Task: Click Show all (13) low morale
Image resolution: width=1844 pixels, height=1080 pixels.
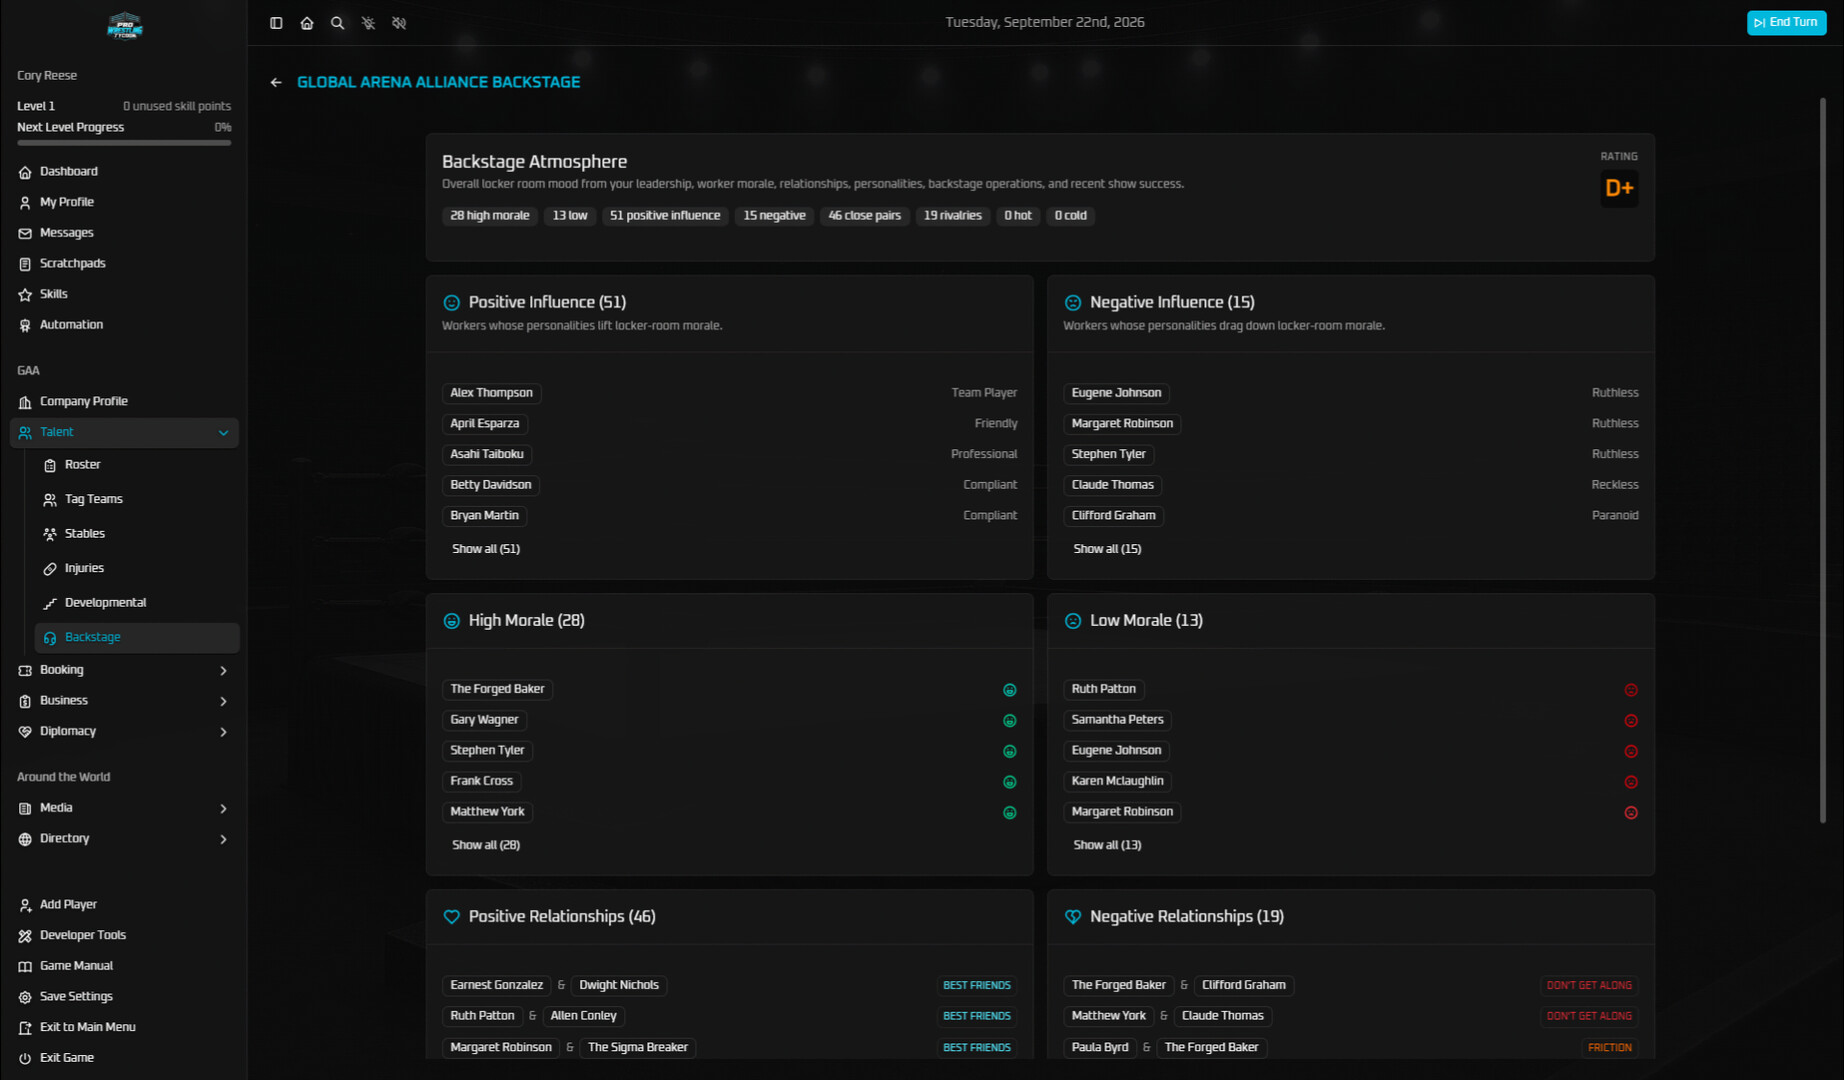Action: tap(1107, 845)
